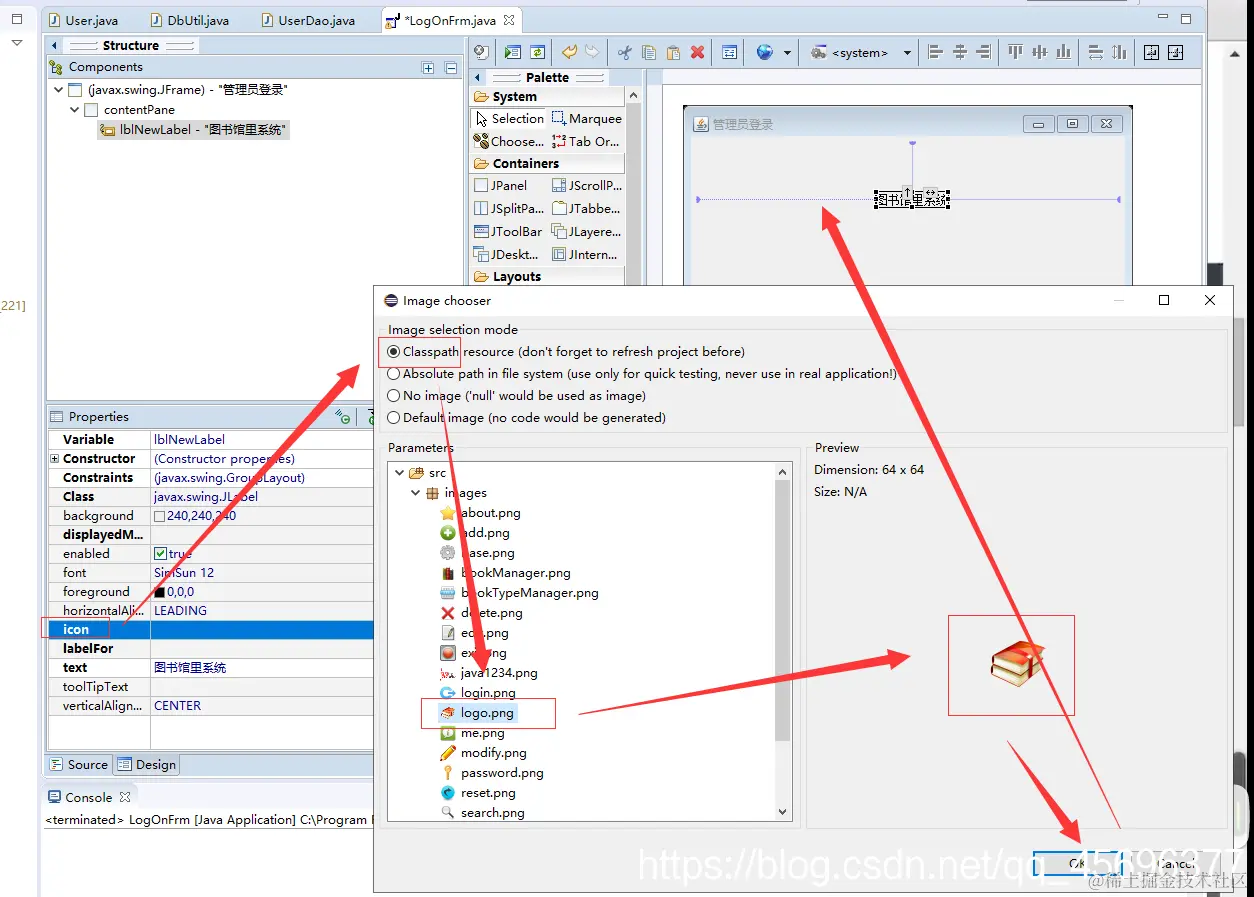The height and width of the screenshot is (897, 1254).
Task: Select the Tab Order tool in Palette
Action: (x=586, y=141)
